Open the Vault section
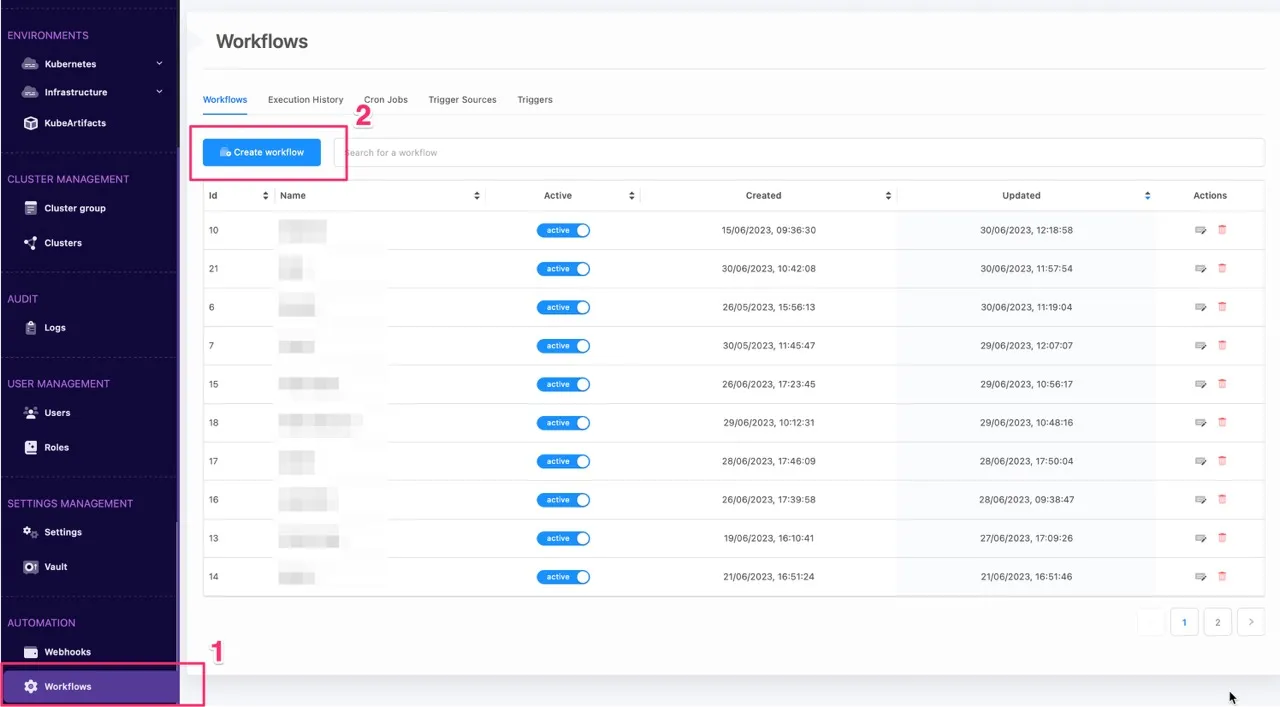Viewport: 1280px width, 707px height. coord(46,567)
